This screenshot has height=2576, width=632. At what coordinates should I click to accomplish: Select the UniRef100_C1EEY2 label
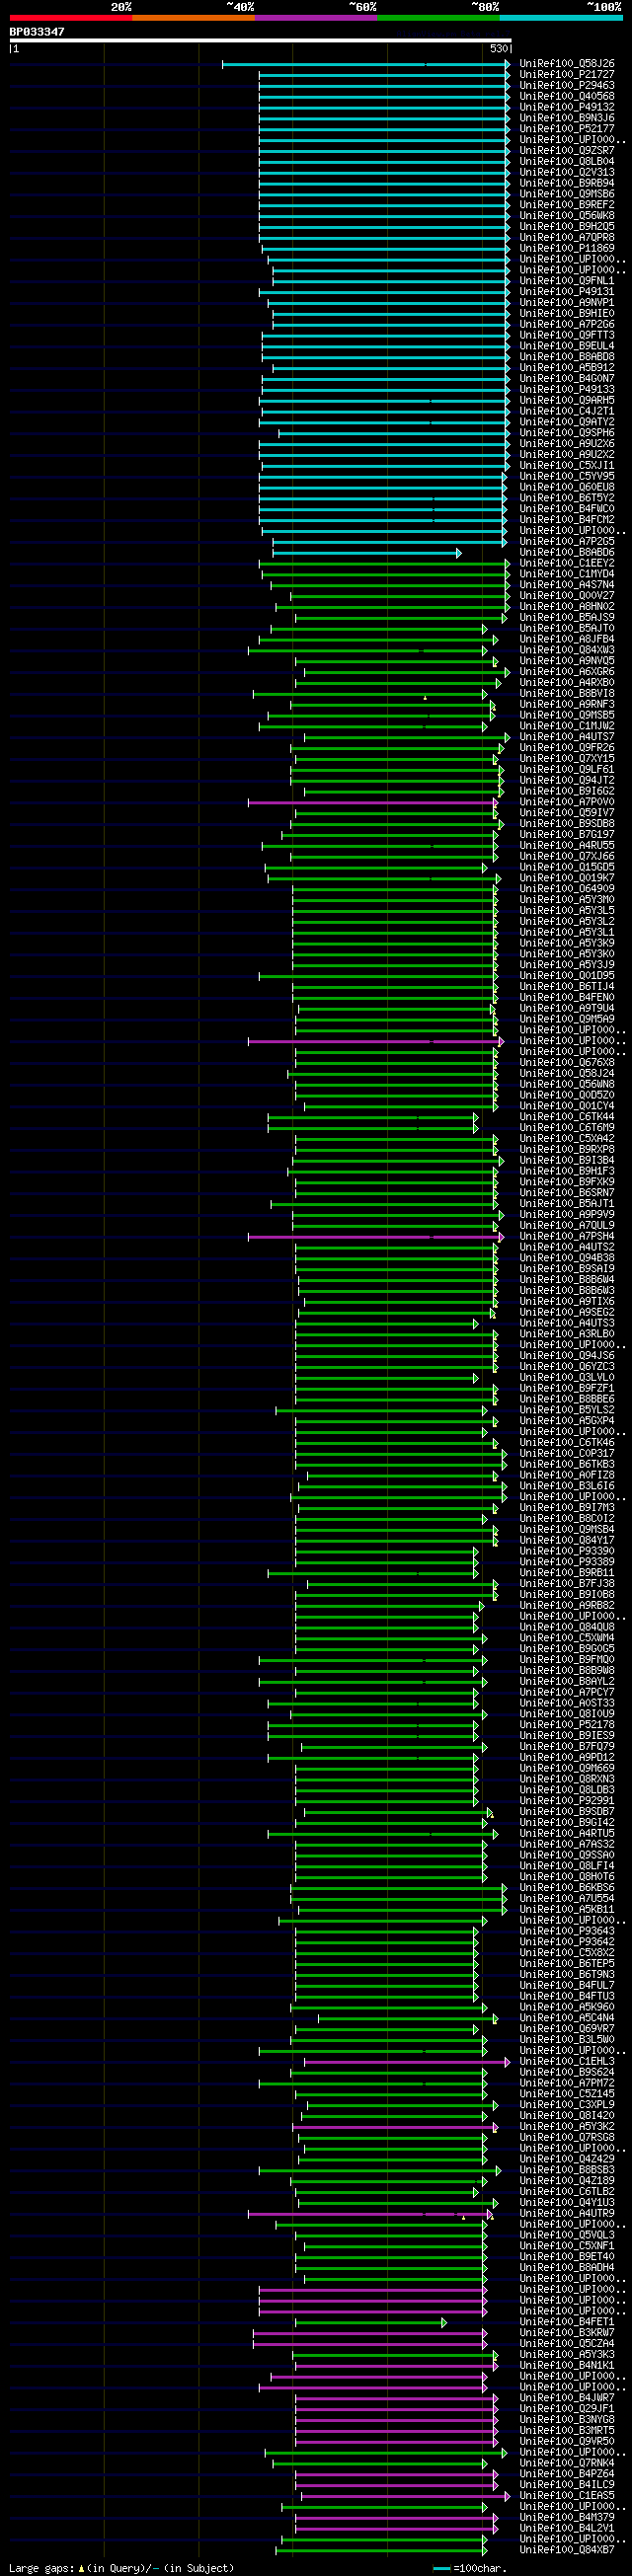567,564
